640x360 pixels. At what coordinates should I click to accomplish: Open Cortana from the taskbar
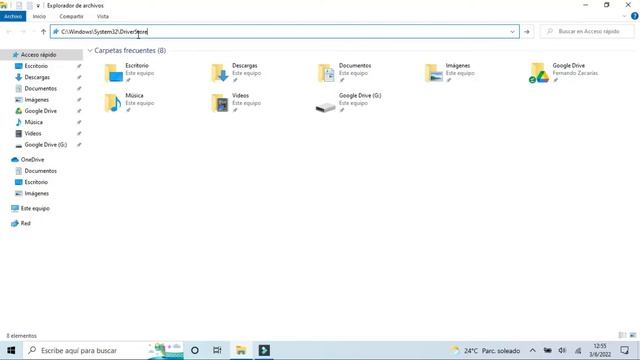[x=195, y=350]
